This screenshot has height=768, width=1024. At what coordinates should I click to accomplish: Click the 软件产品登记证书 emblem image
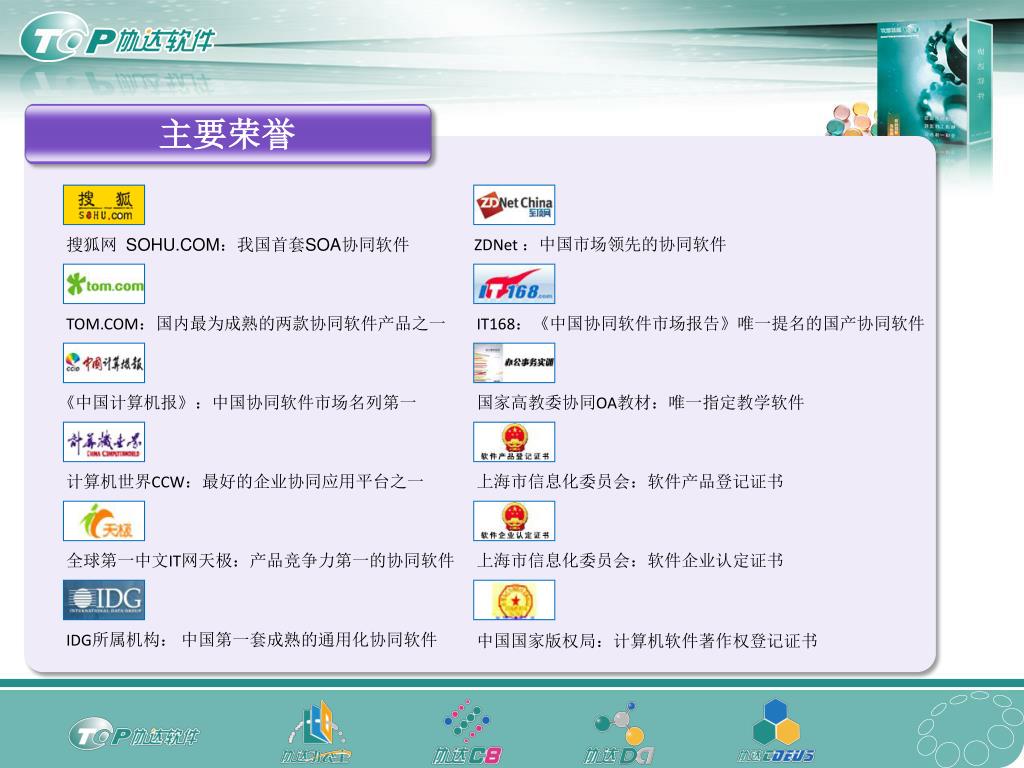(514, 442)
